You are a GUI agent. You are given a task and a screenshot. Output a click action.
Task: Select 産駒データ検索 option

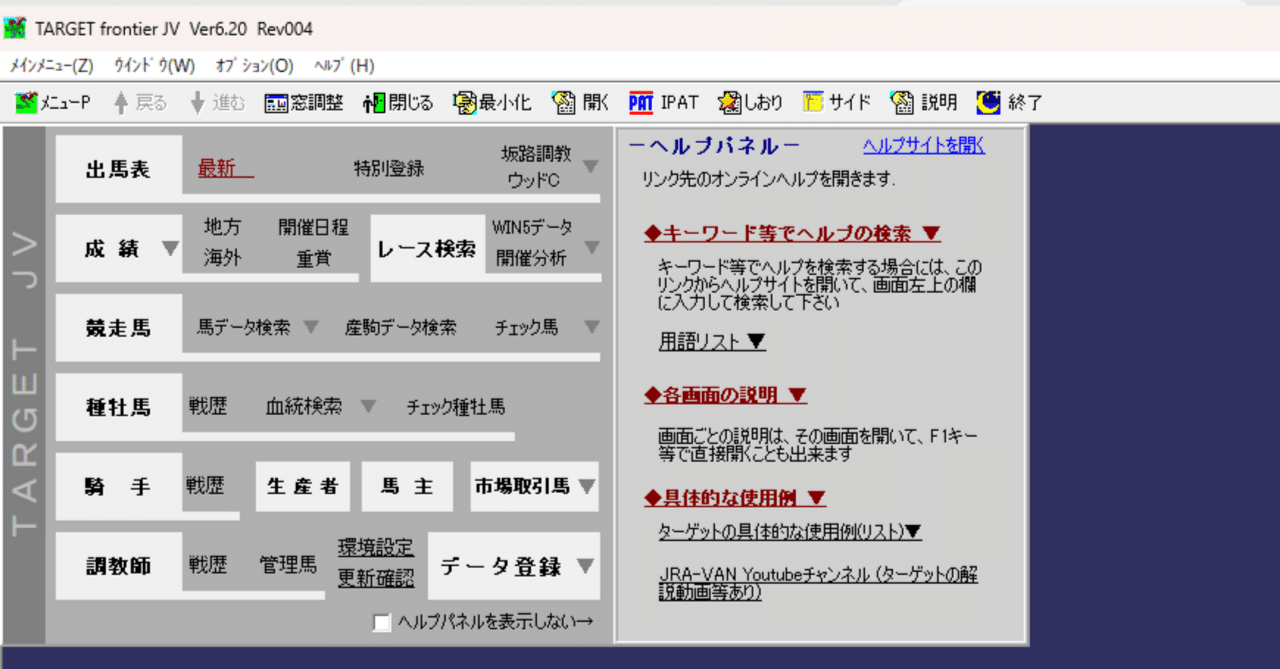401,327
